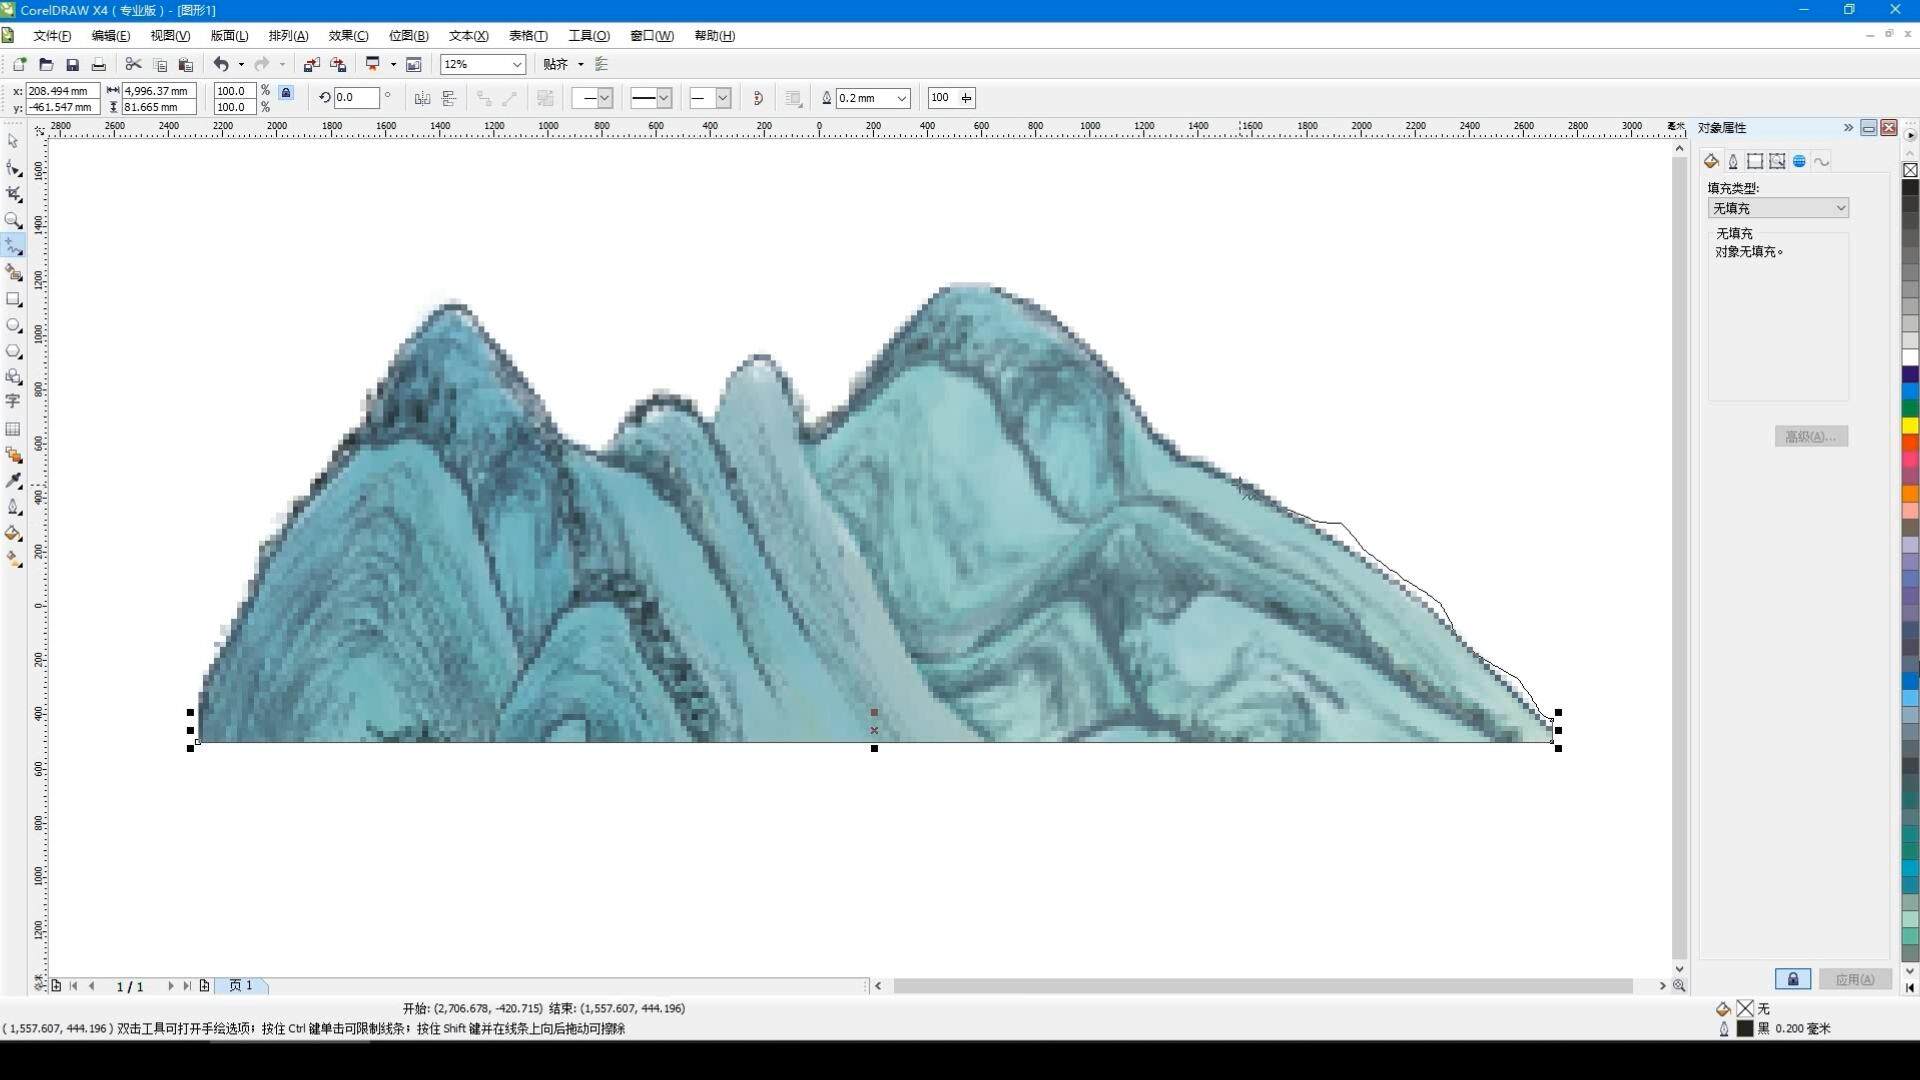The width and height of the screenshot is (1920, 1080).
Task: Expand the outline width 0.2 mm dropdown
Action: coord(901,98)
